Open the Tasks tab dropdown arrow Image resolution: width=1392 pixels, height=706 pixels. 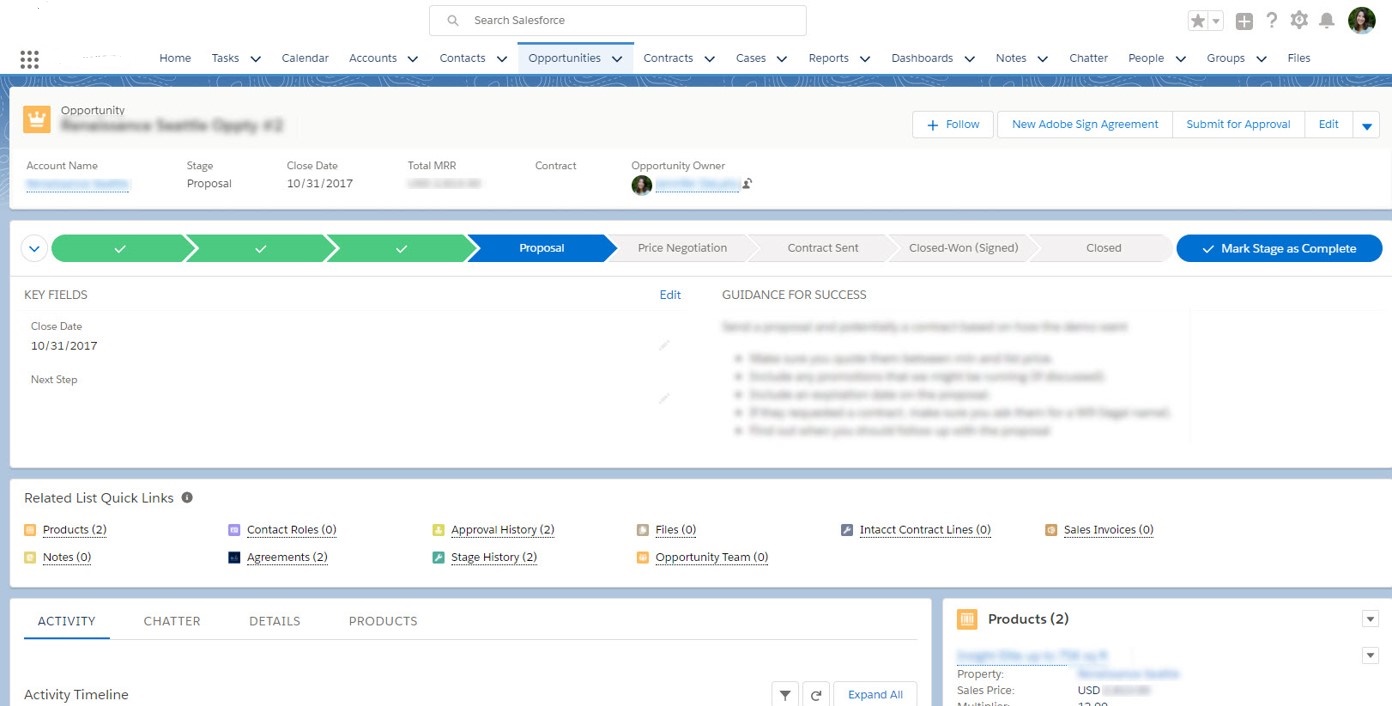click(256, 59)
